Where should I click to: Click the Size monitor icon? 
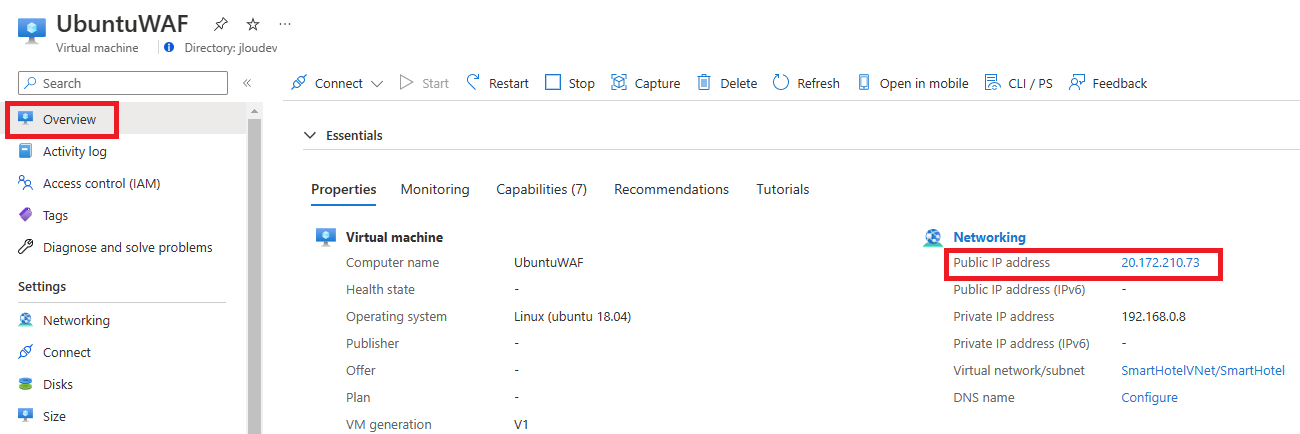tap(26, 416)
